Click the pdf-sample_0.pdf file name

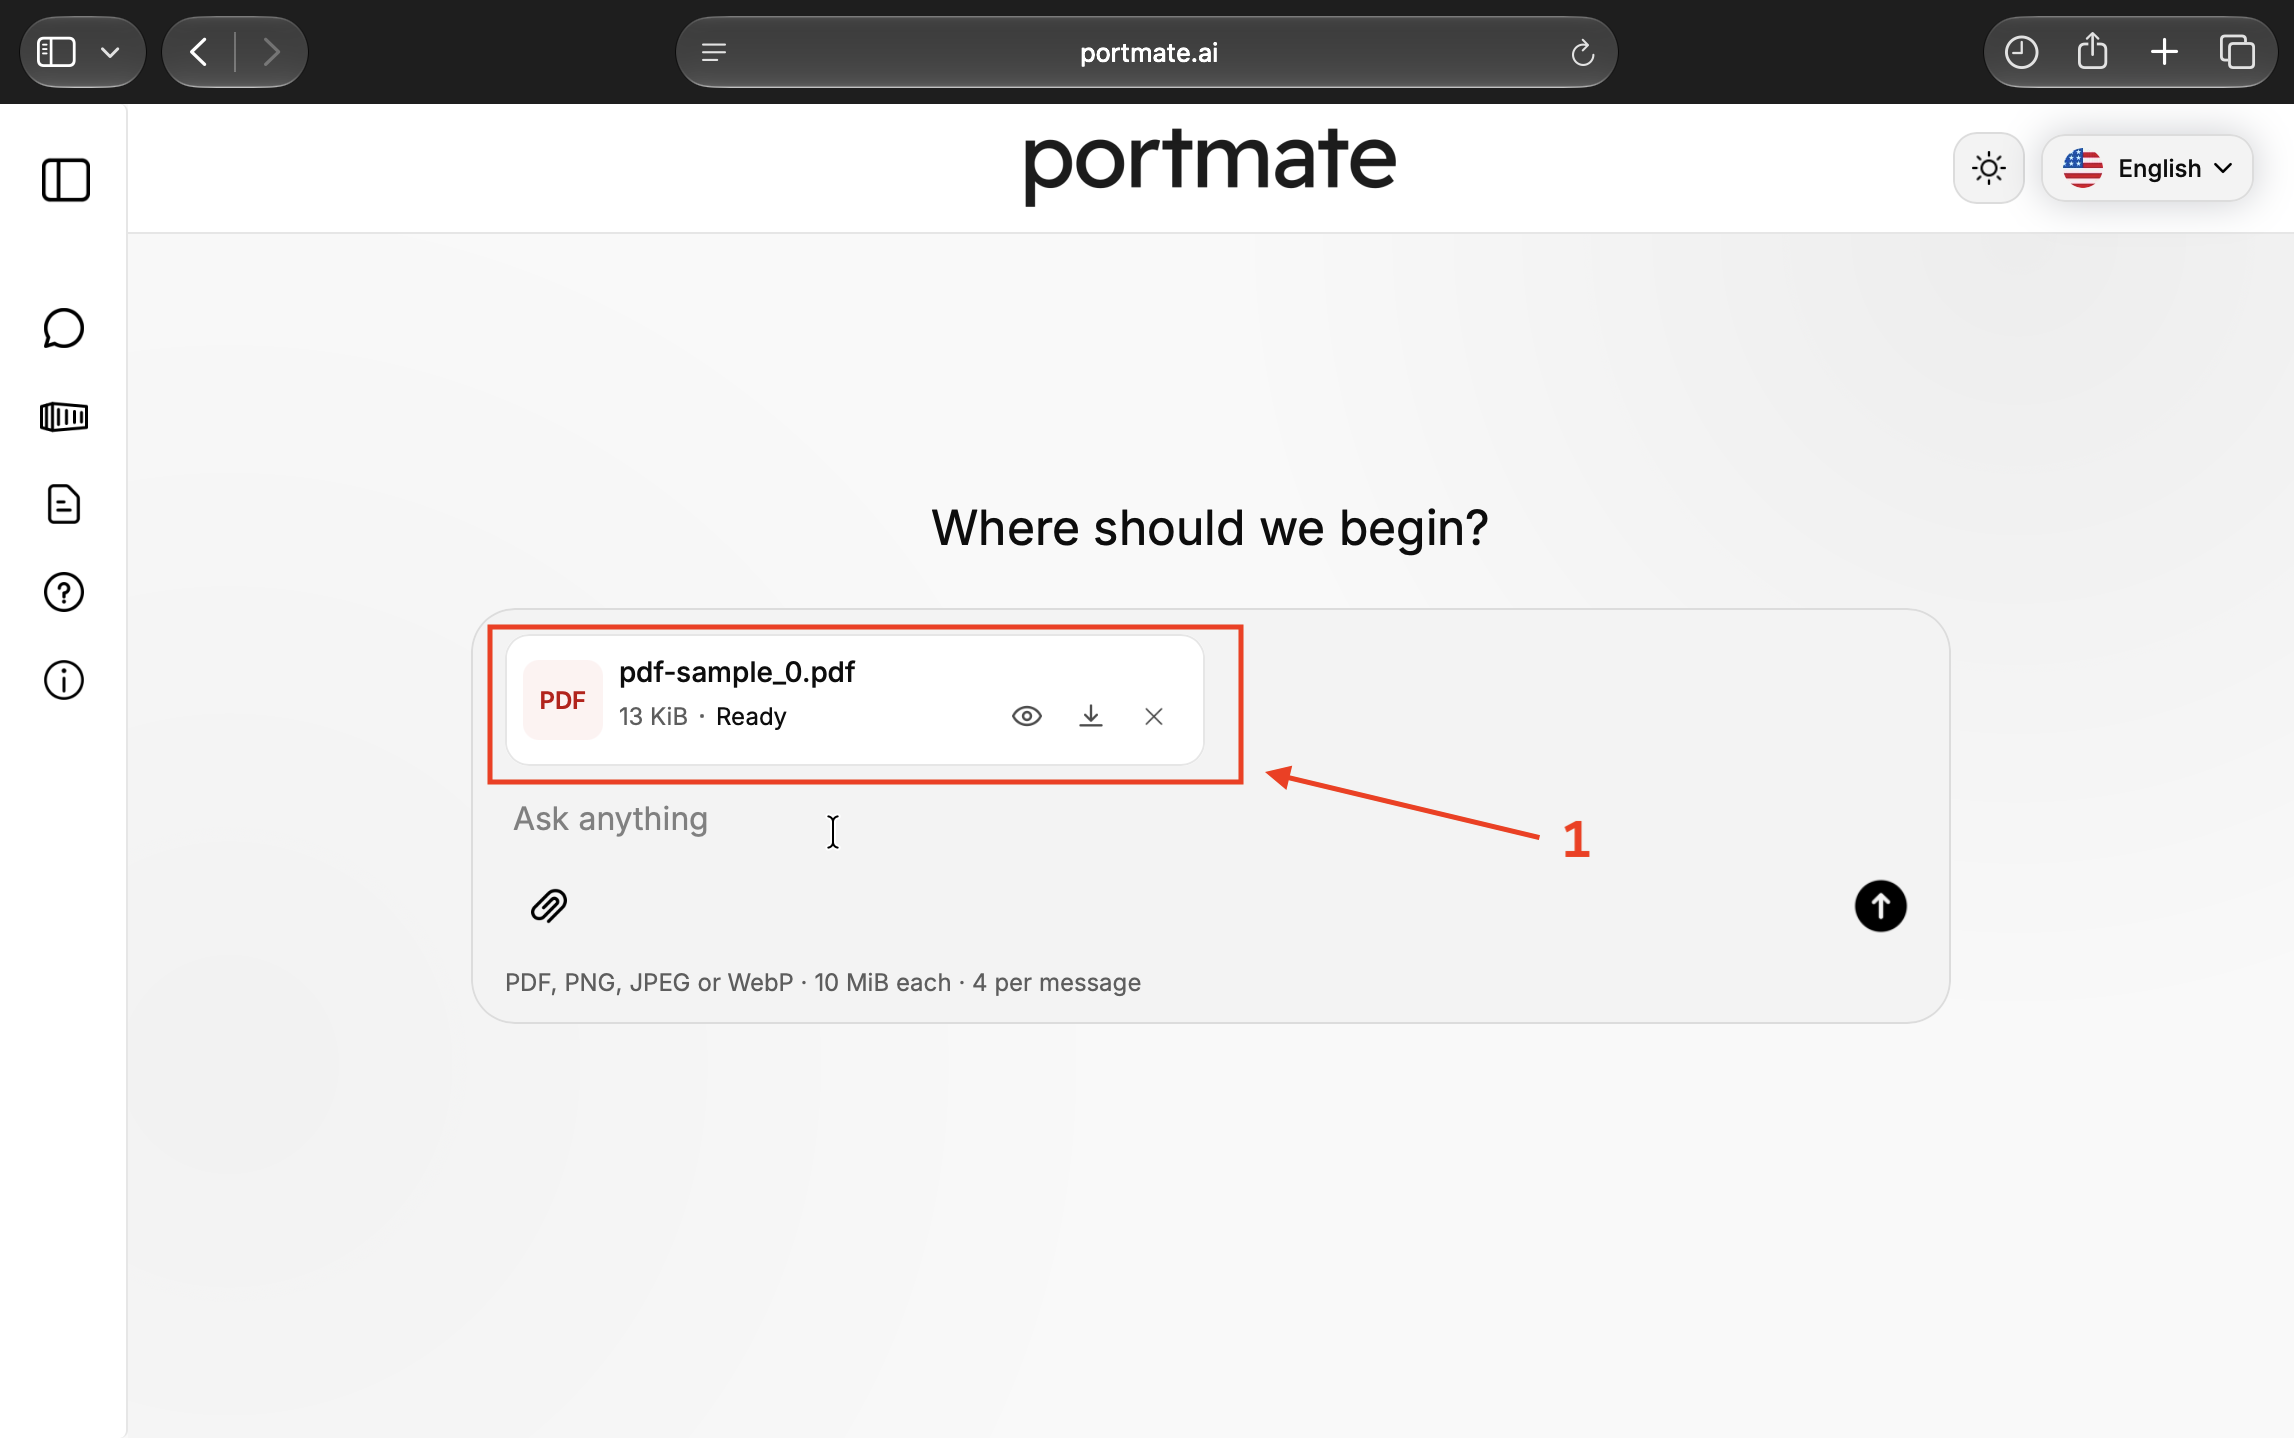(737, 672)
